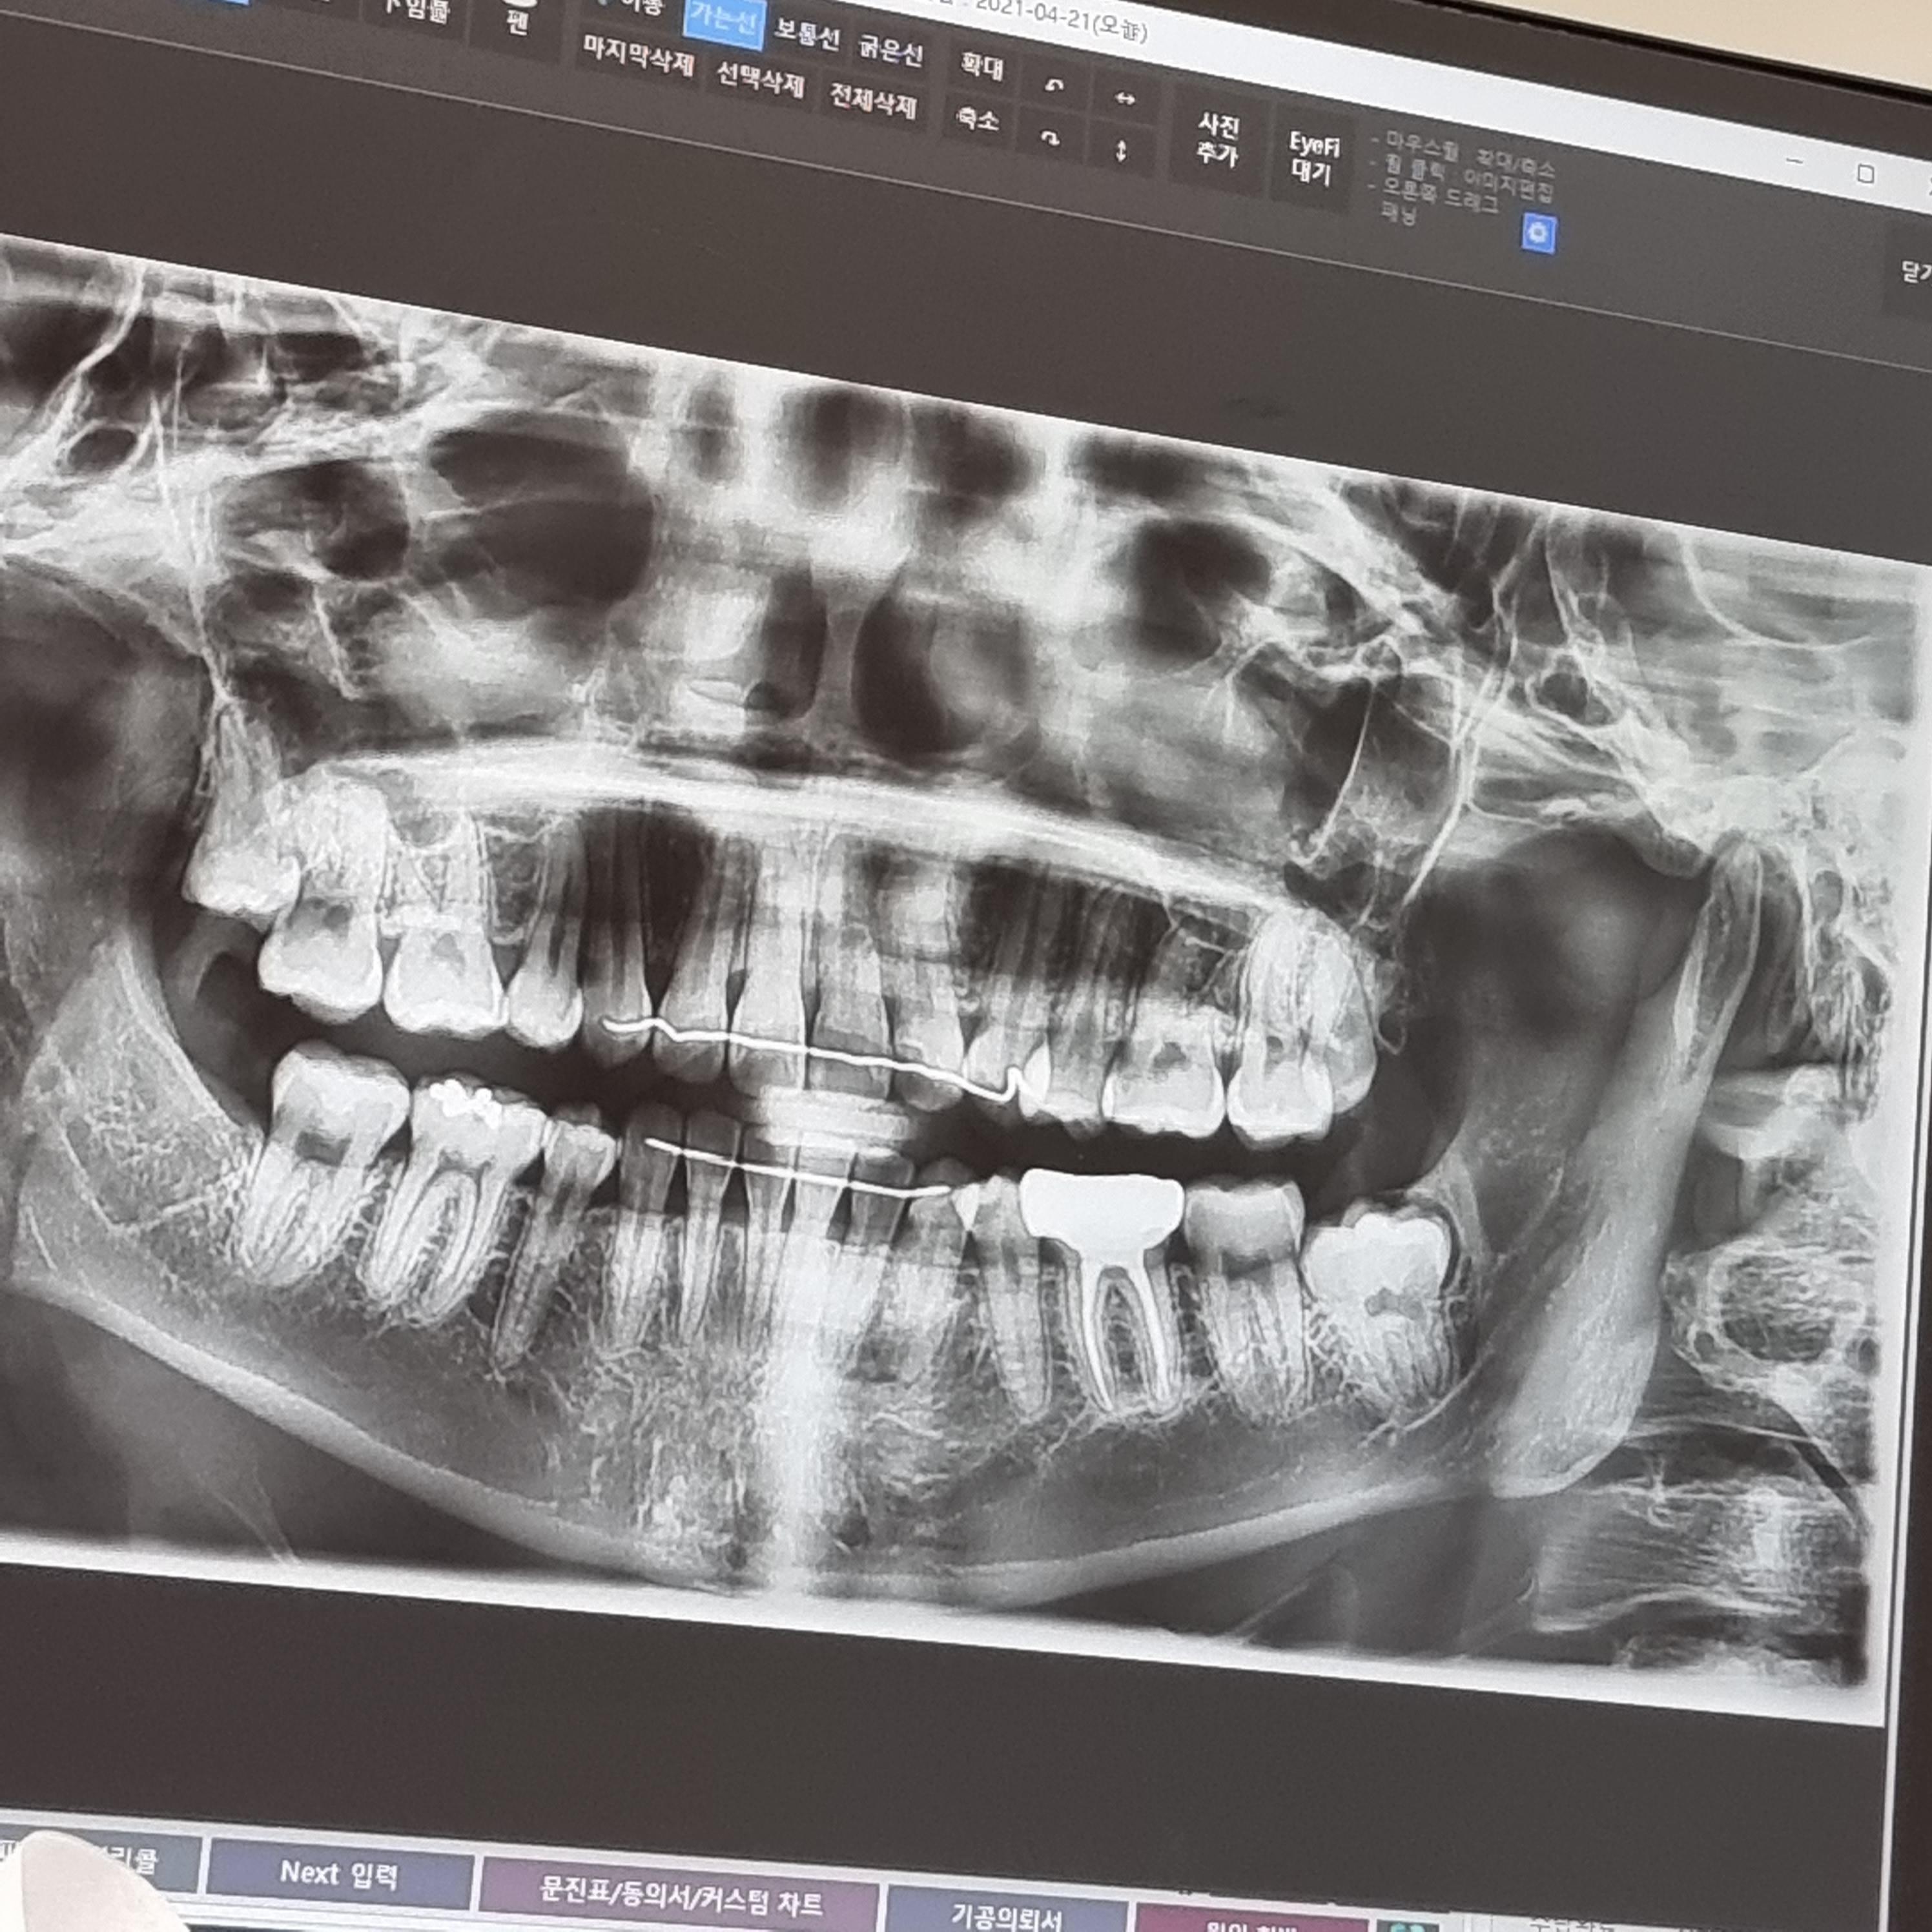Viewport: 1932px width, 1932px height.
Task: Select the 펜 pen tool
Action: click(516, 19)
